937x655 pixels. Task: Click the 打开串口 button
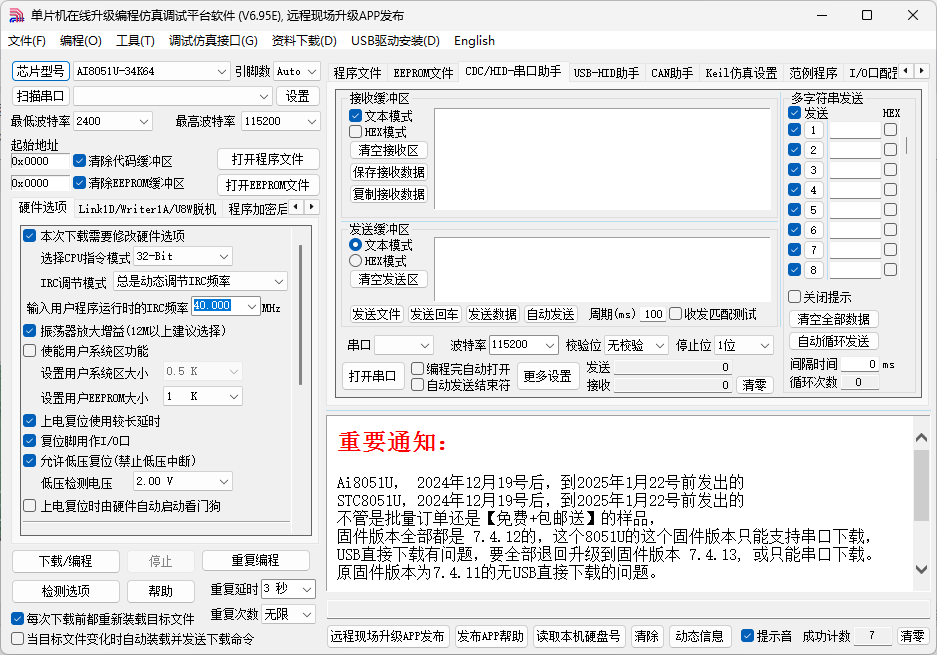(x=372, y=377)
